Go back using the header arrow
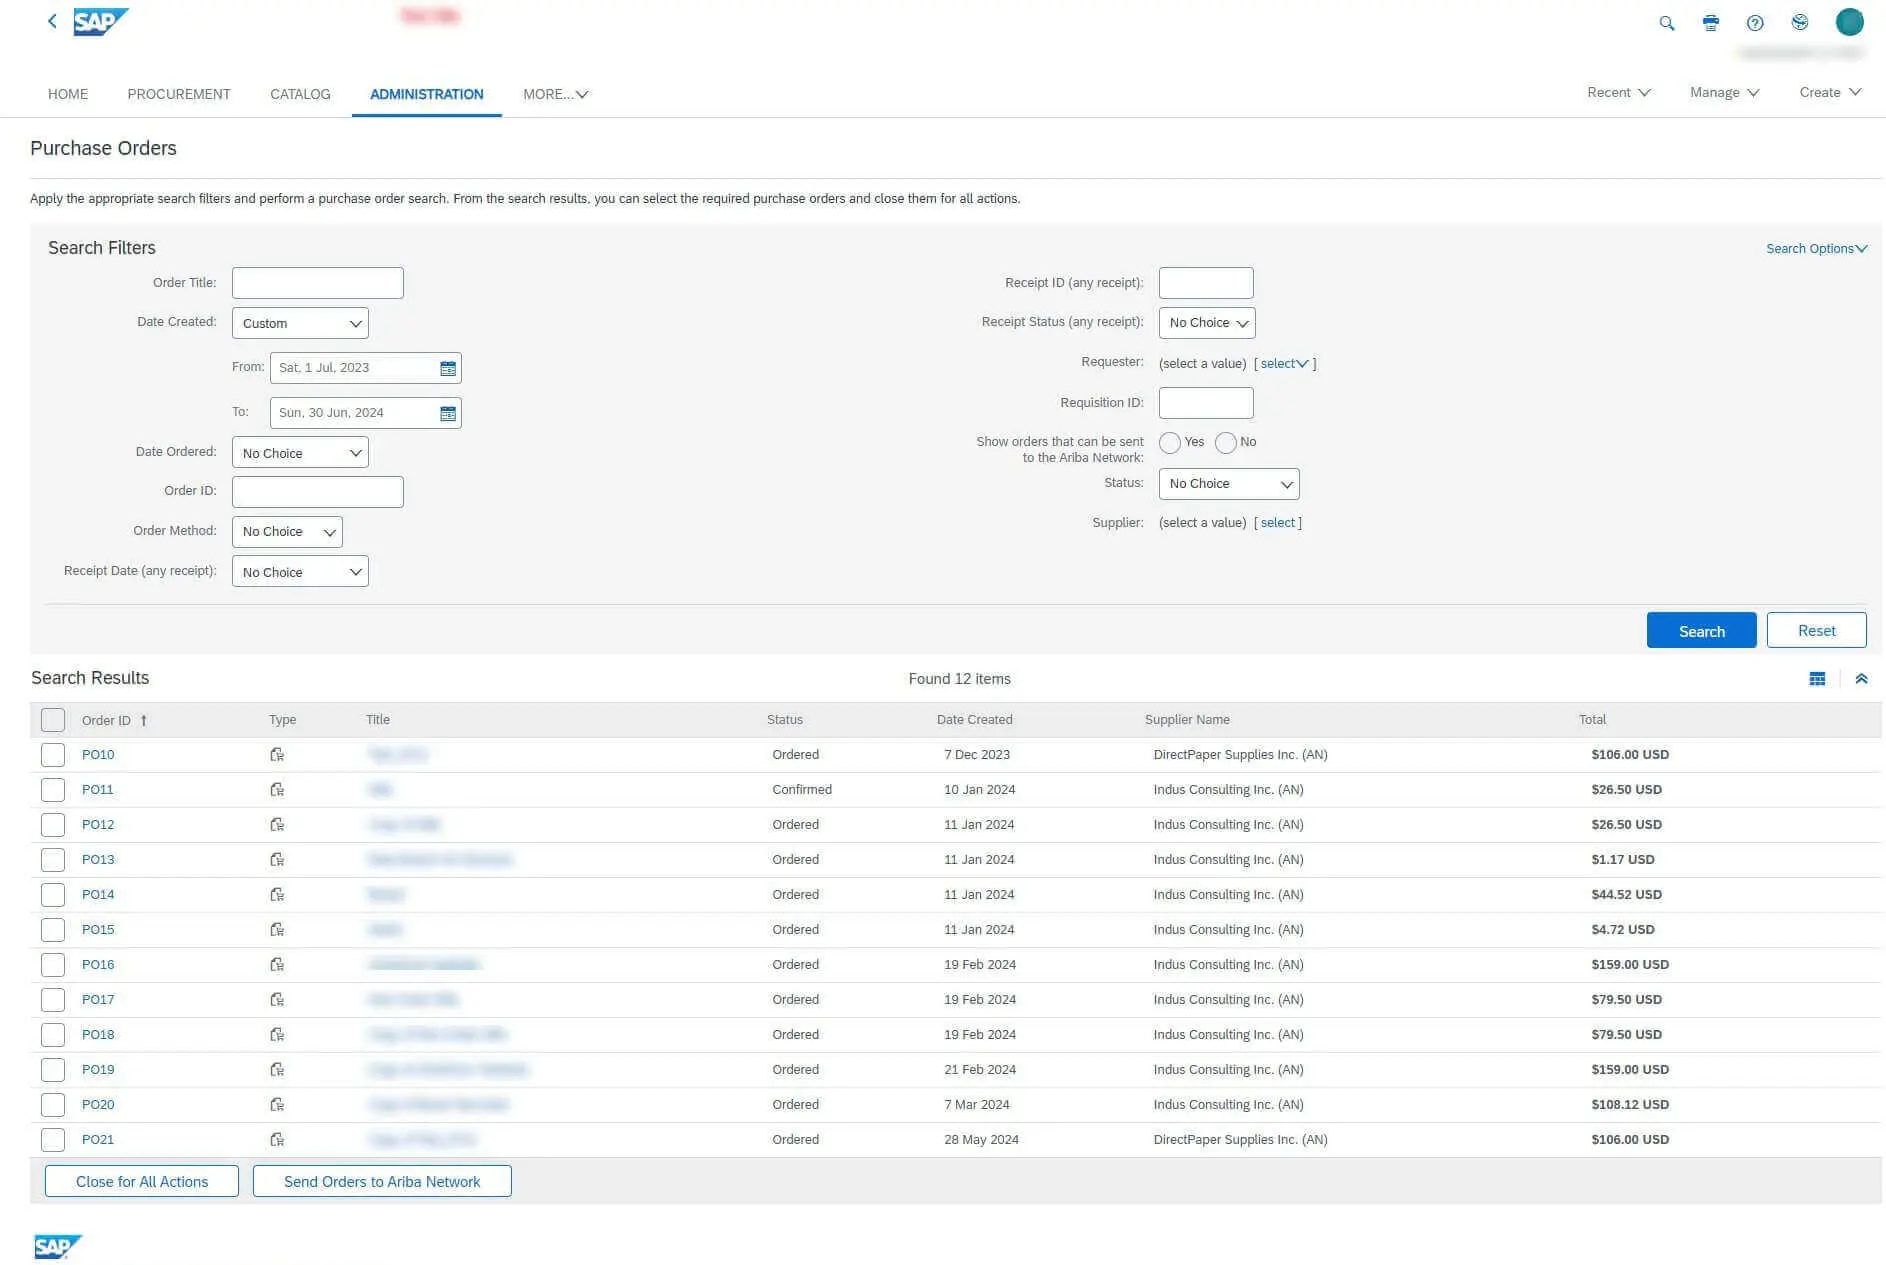The height and width of the screenshot is (1265, 1886). (52, 21)
